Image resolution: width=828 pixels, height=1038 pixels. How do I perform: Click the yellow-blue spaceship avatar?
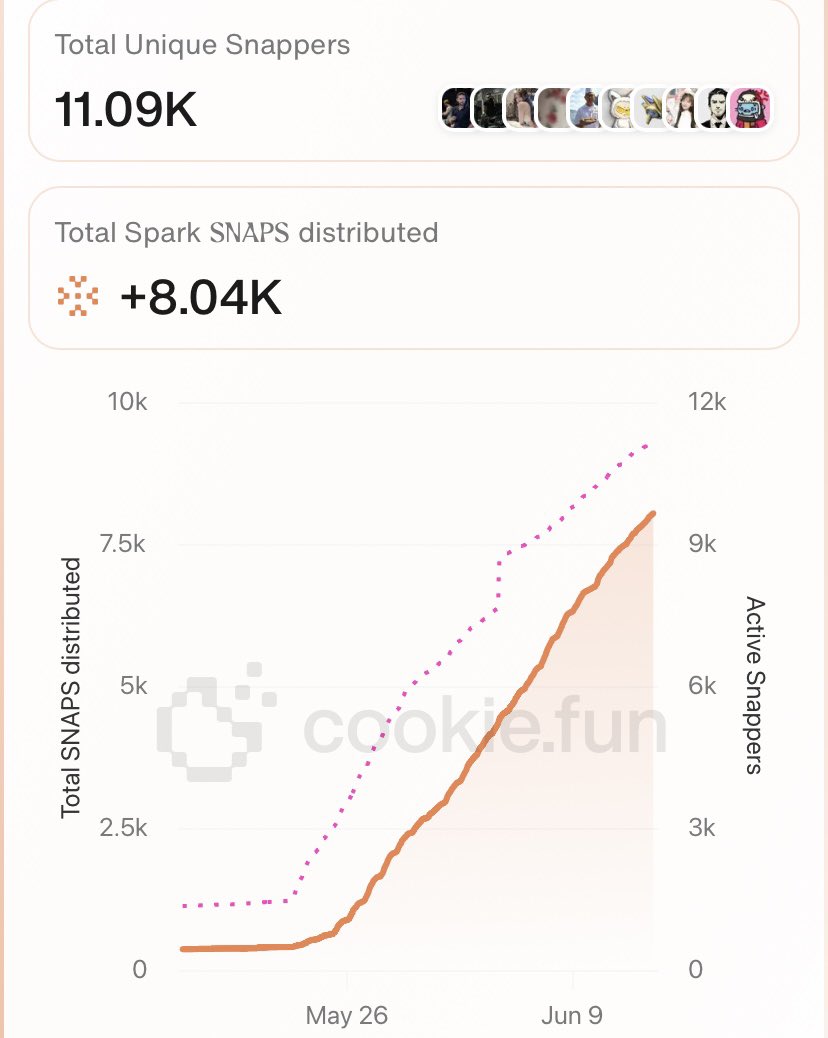click(x=651, y=108)
